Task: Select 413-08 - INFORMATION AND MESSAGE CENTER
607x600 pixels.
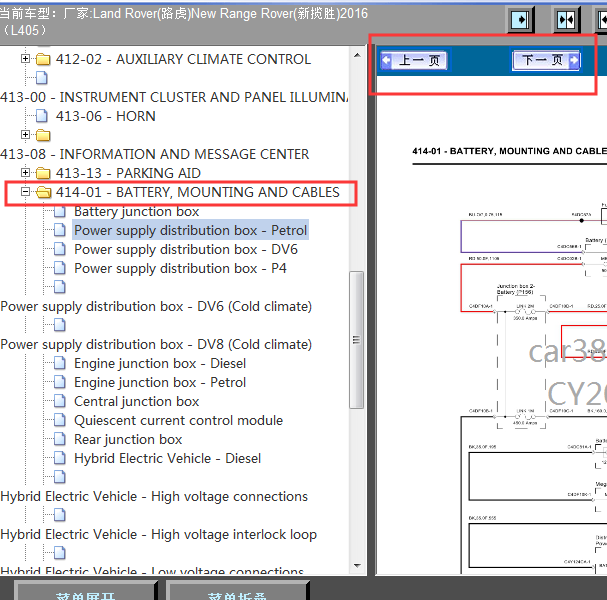Action: 155,154
